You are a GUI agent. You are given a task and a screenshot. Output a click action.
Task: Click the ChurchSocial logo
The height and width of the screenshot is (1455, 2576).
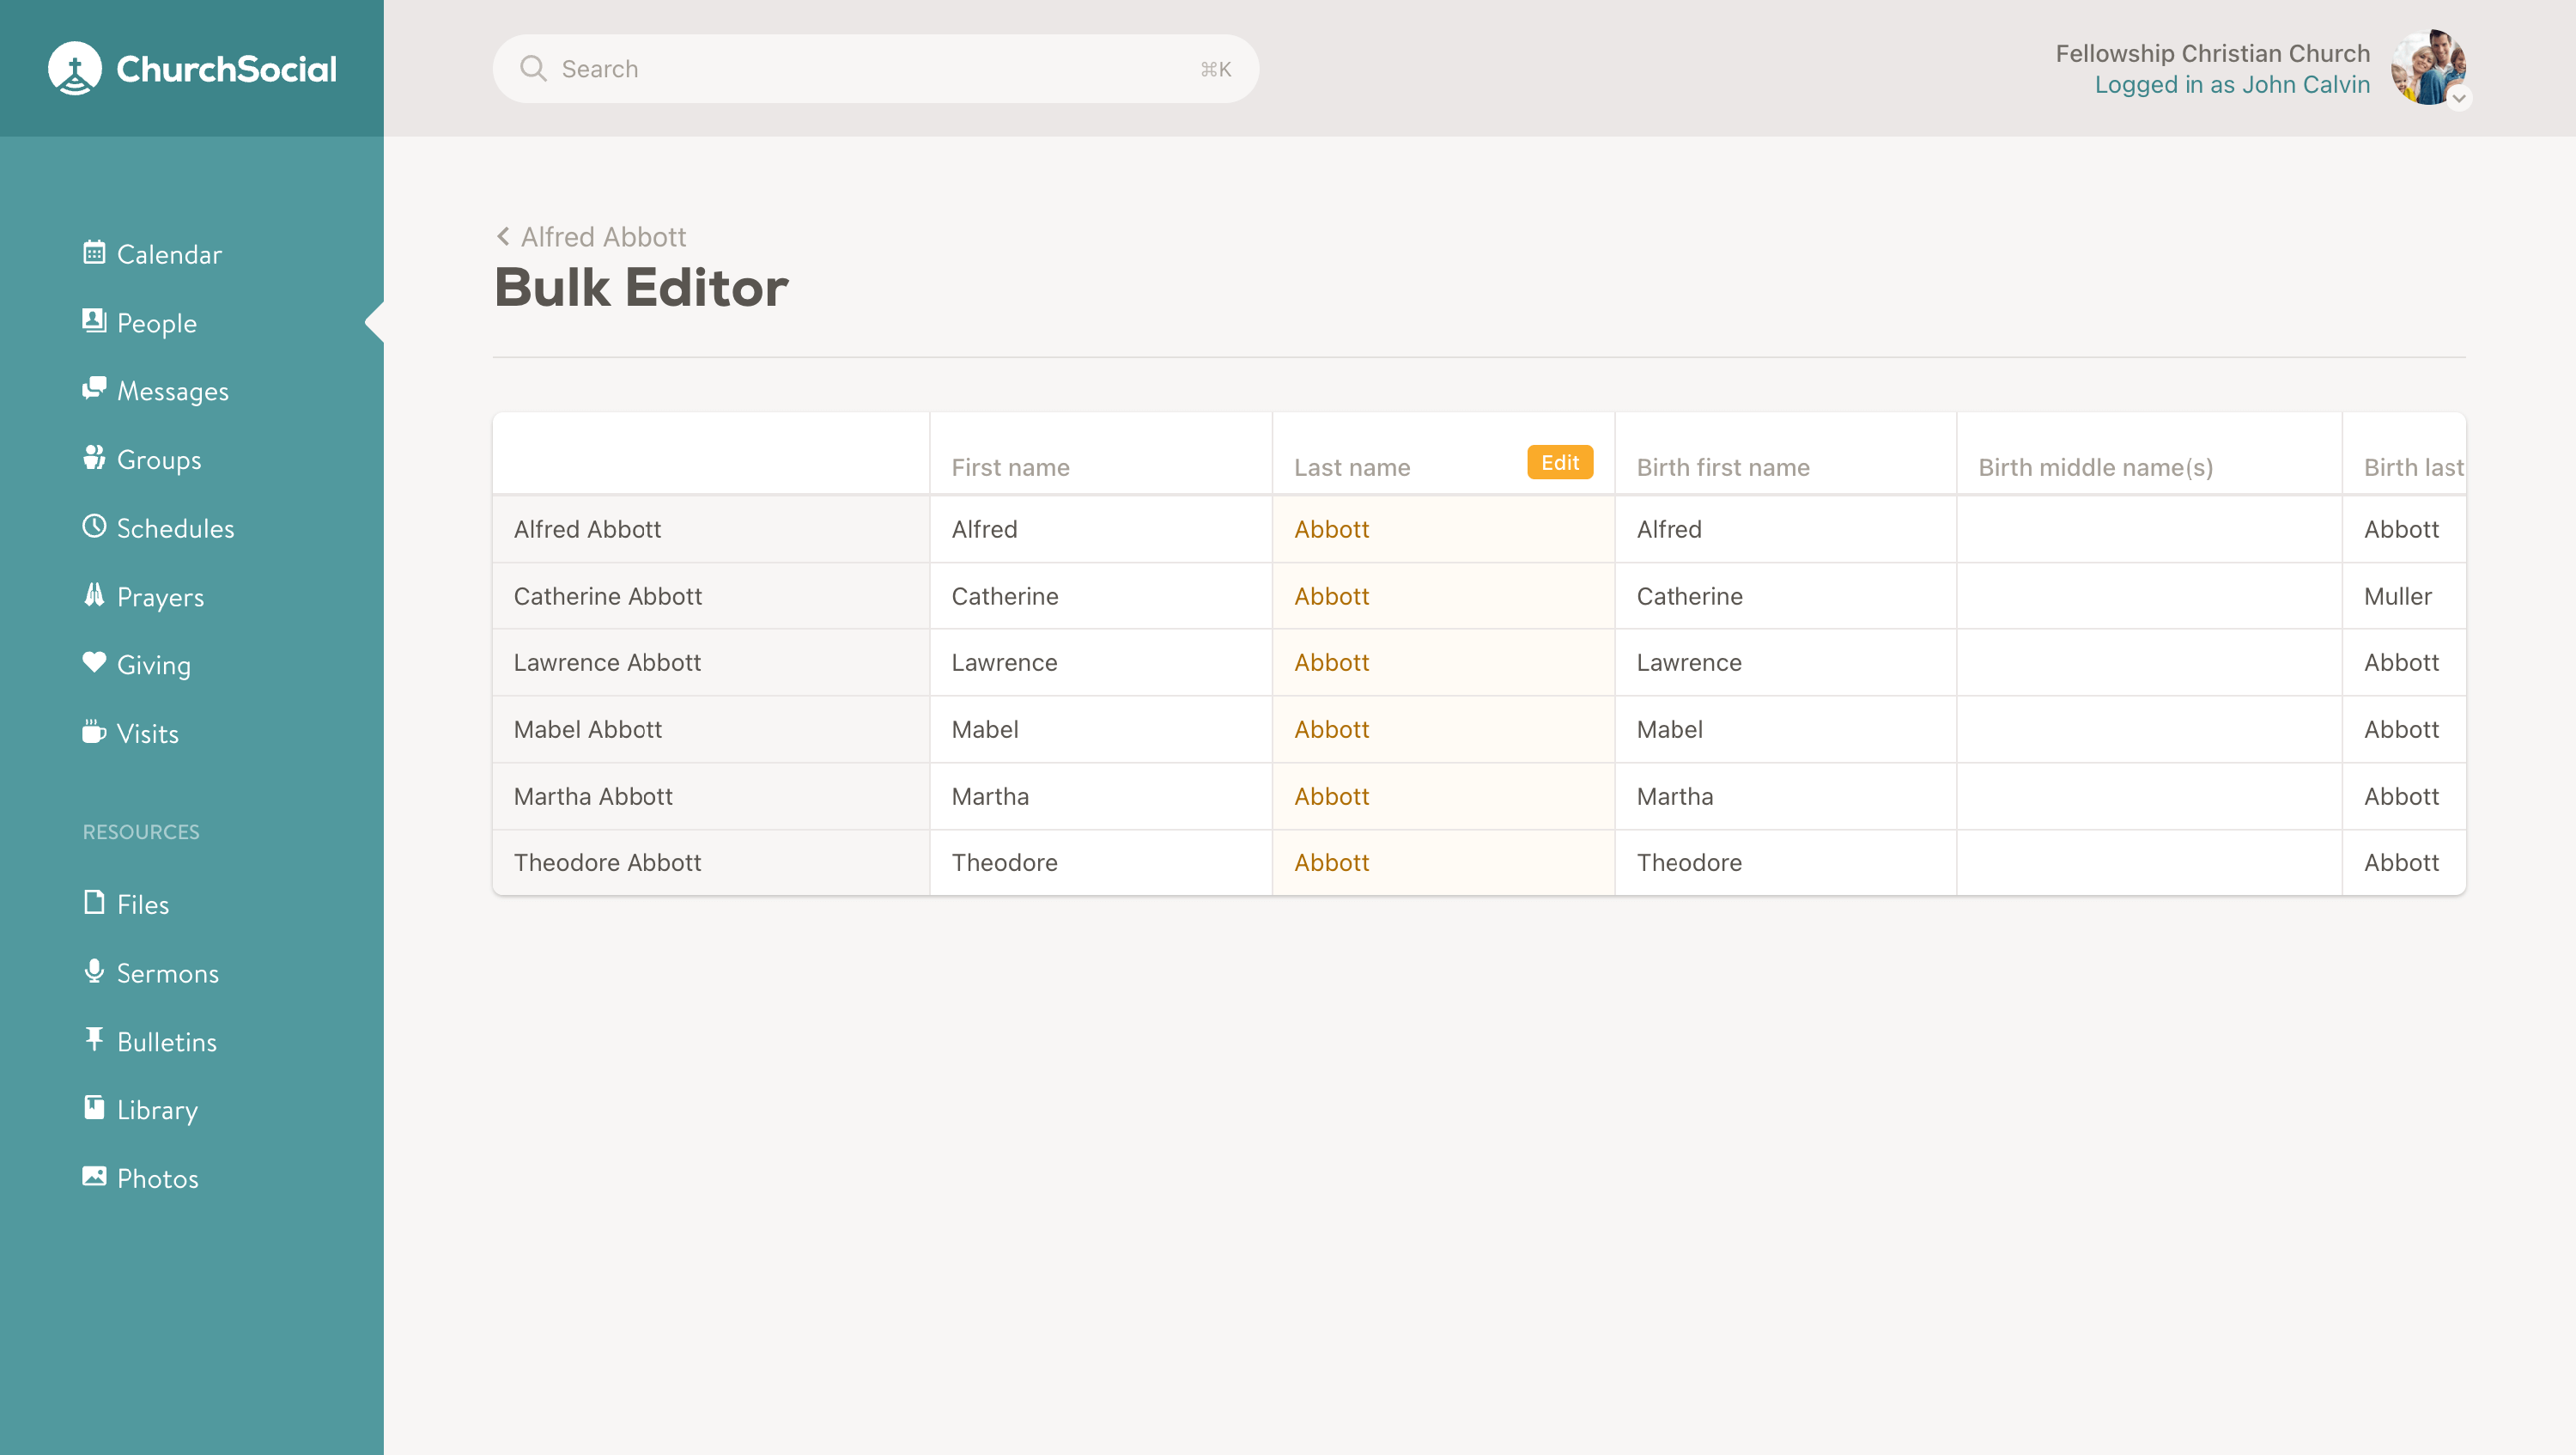point(192,68)
